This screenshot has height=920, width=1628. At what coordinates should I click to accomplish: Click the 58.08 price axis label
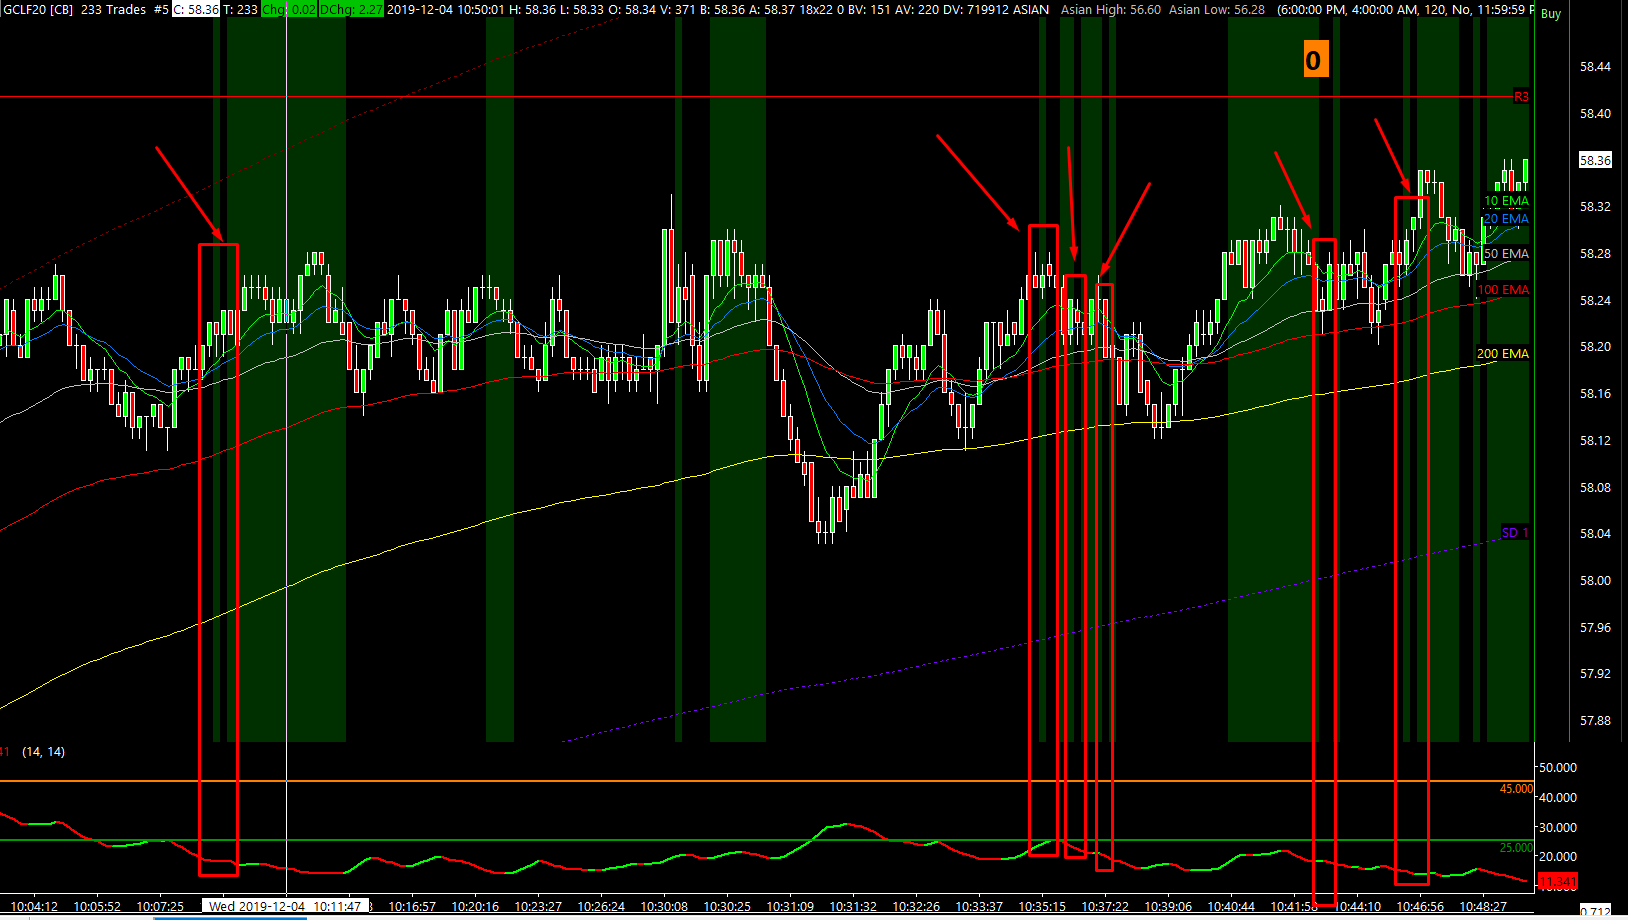point(1595,488)
